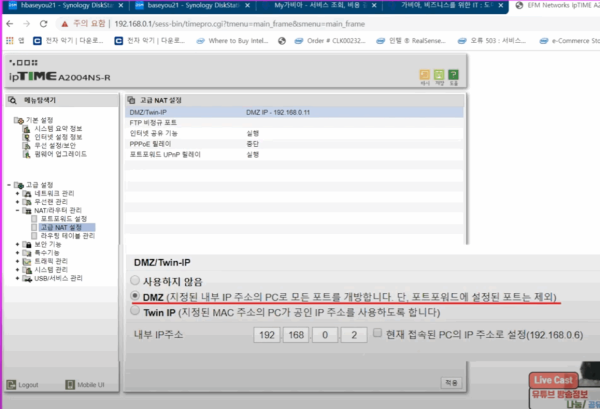
Task: Click the globe bookmark icon
Action: tap(282, 41)
